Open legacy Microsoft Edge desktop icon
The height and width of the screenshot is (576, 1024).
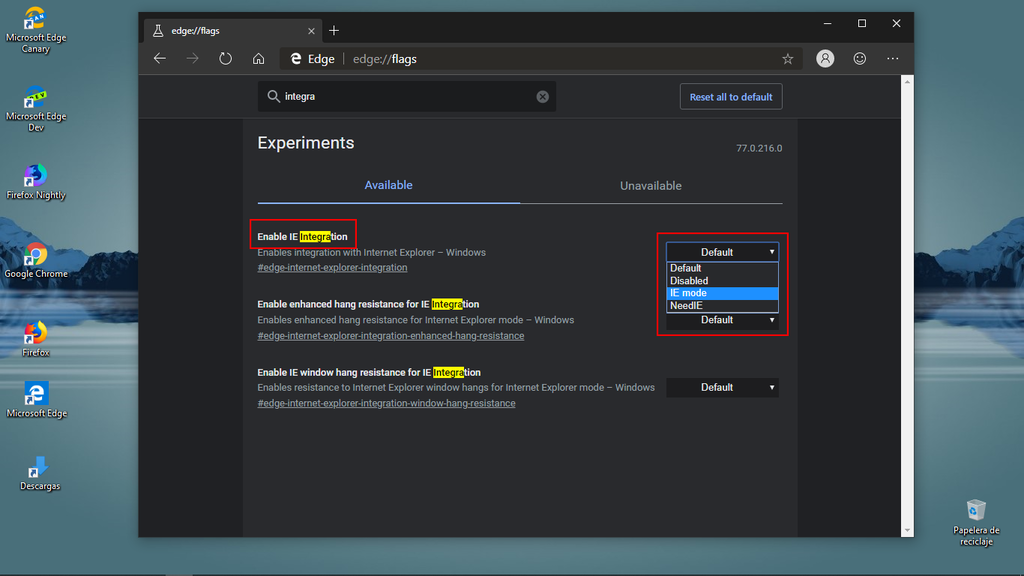coord(35,400)
